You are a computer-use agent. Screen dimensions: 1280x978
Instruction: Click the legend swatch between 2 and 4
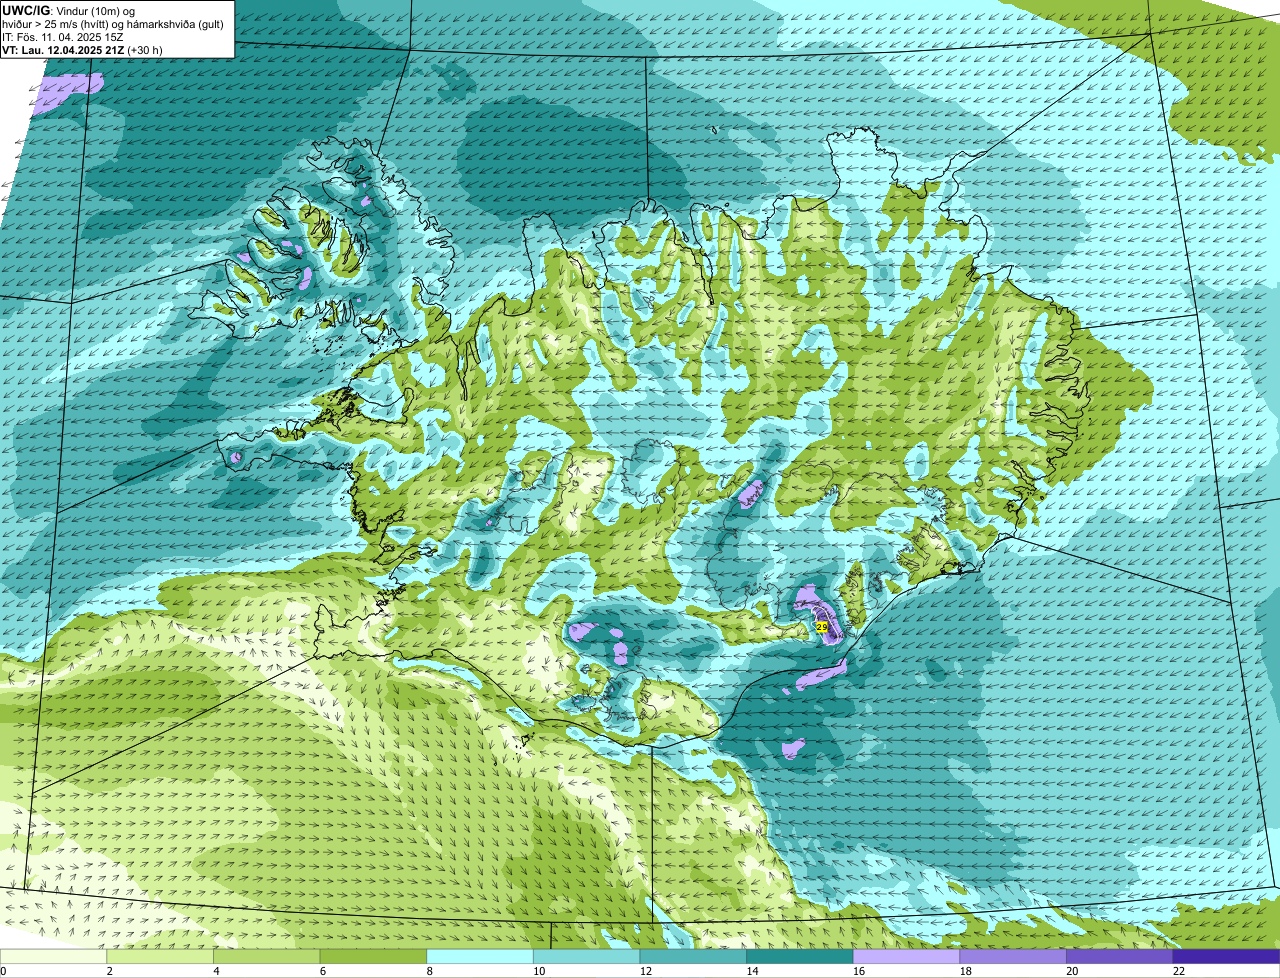(161, 956)
